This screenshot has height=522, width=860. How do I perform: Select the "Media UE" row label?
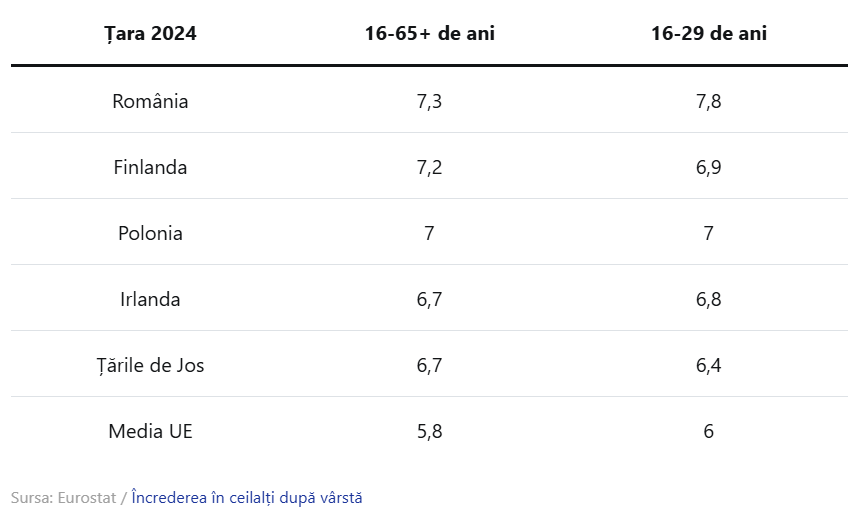[x=150, y=431]
